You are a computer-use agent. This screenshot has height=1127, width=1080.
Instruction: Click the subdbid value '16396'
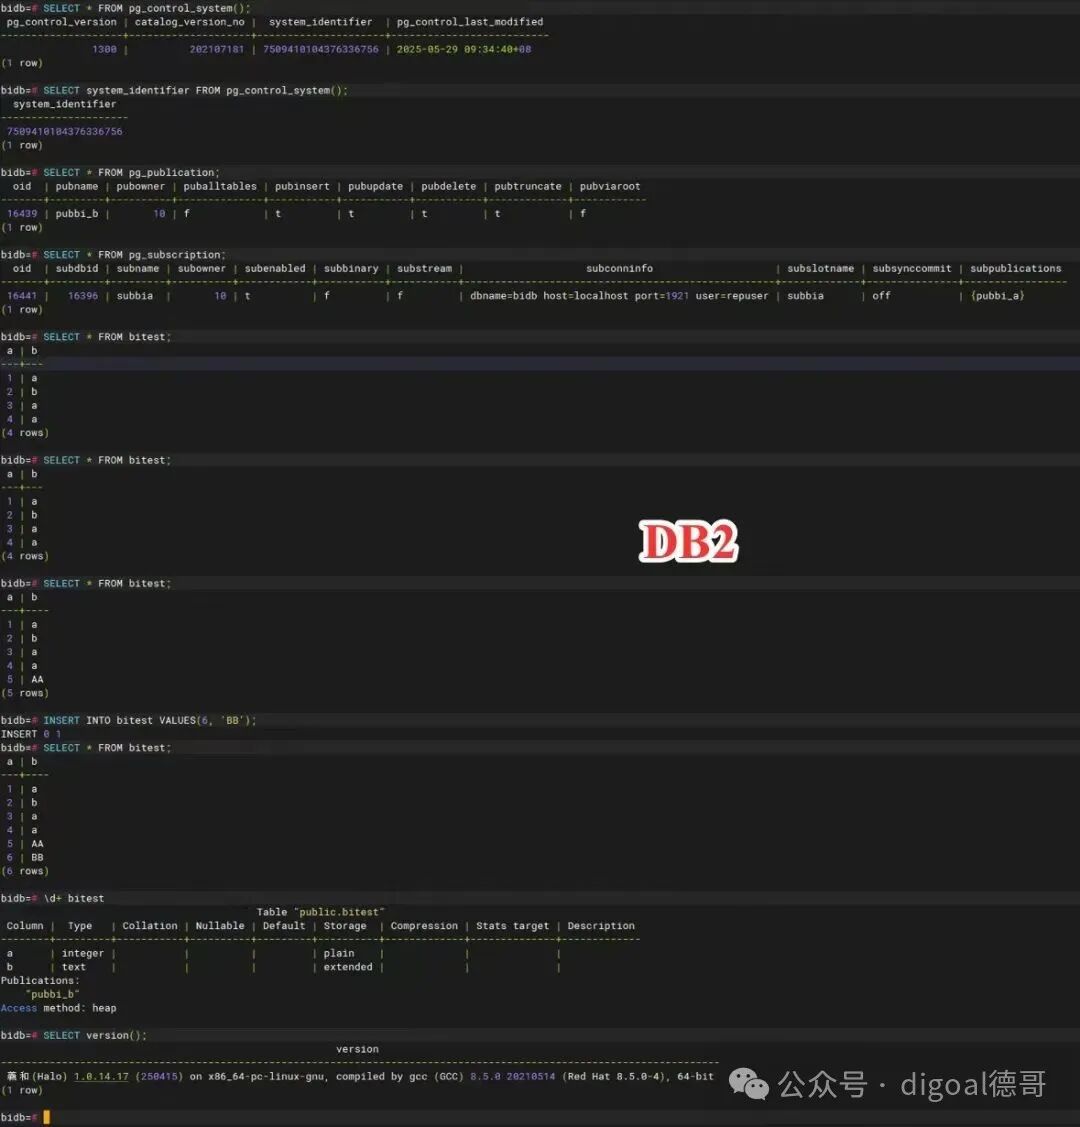(83, 295)
